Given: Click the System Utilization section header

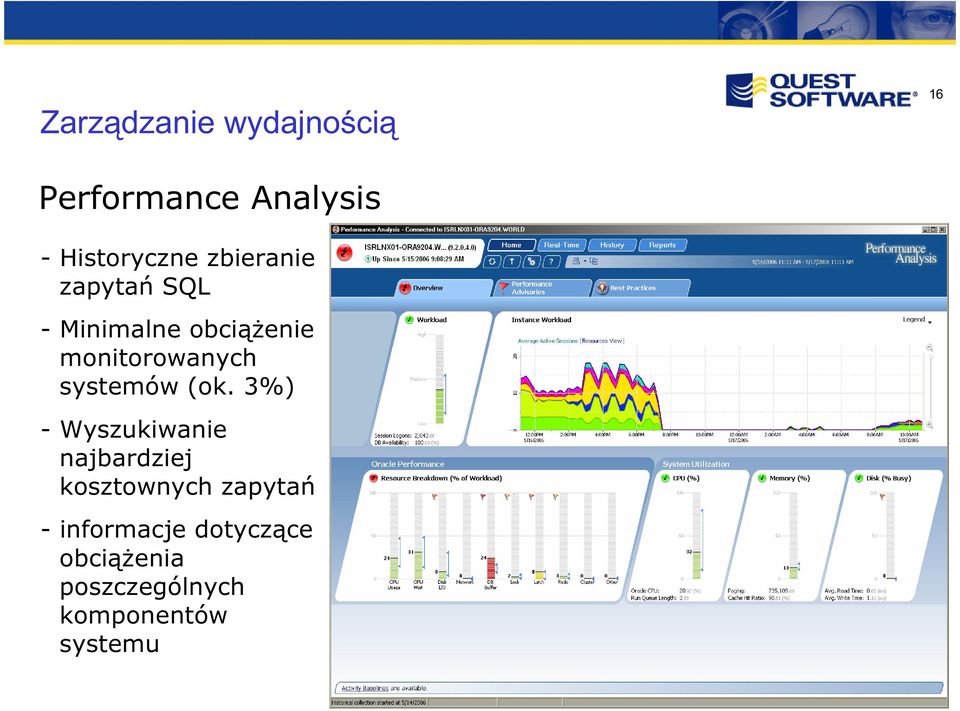Looking at the screenshot, I should point(696,464).
